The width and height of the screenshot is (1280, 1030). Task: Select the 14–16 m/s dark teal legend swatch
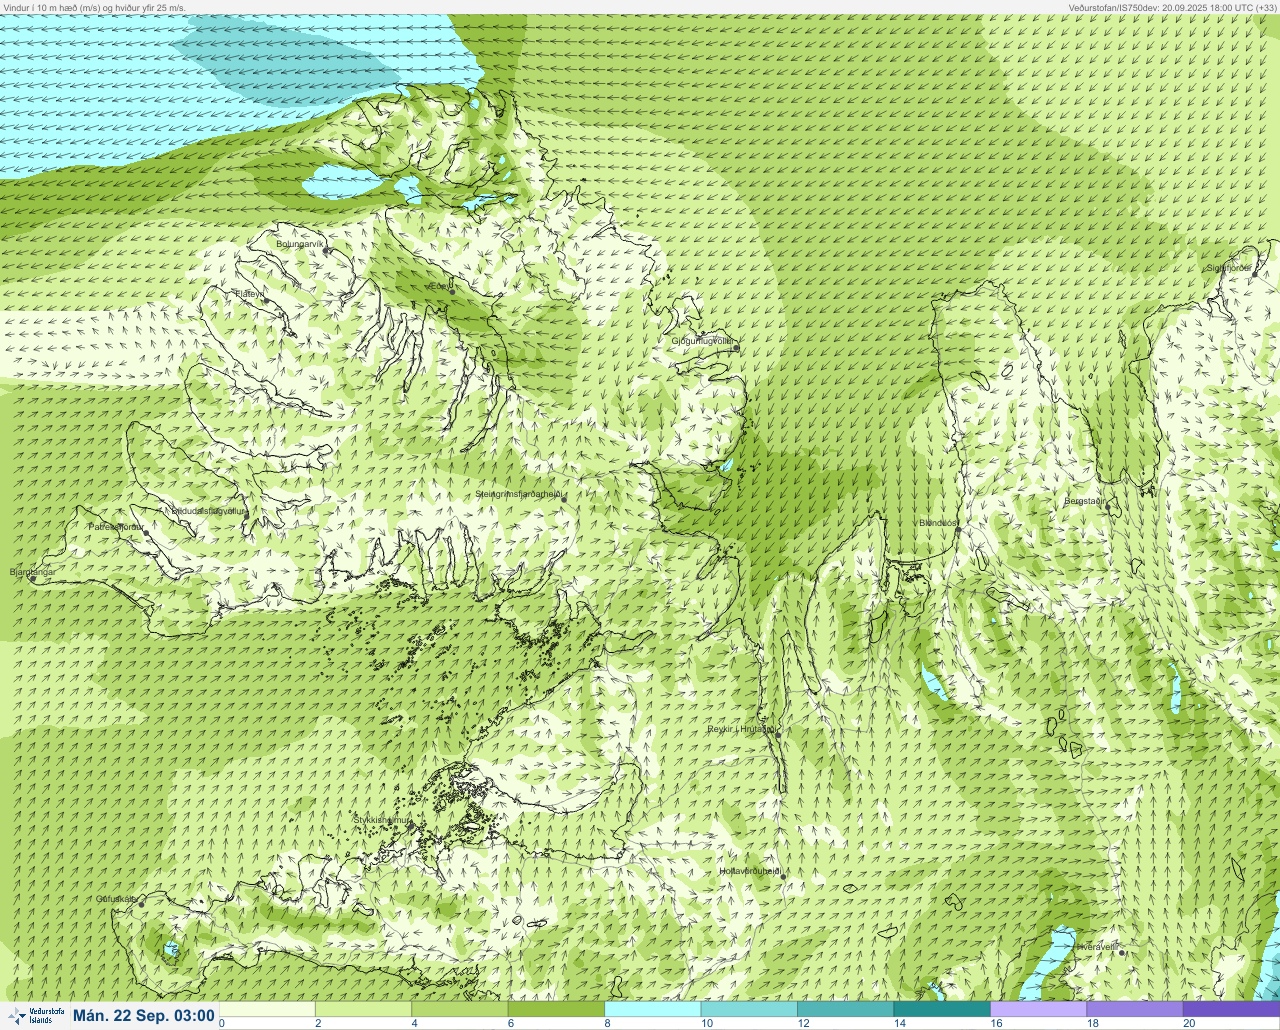(x=942, y=1009)
